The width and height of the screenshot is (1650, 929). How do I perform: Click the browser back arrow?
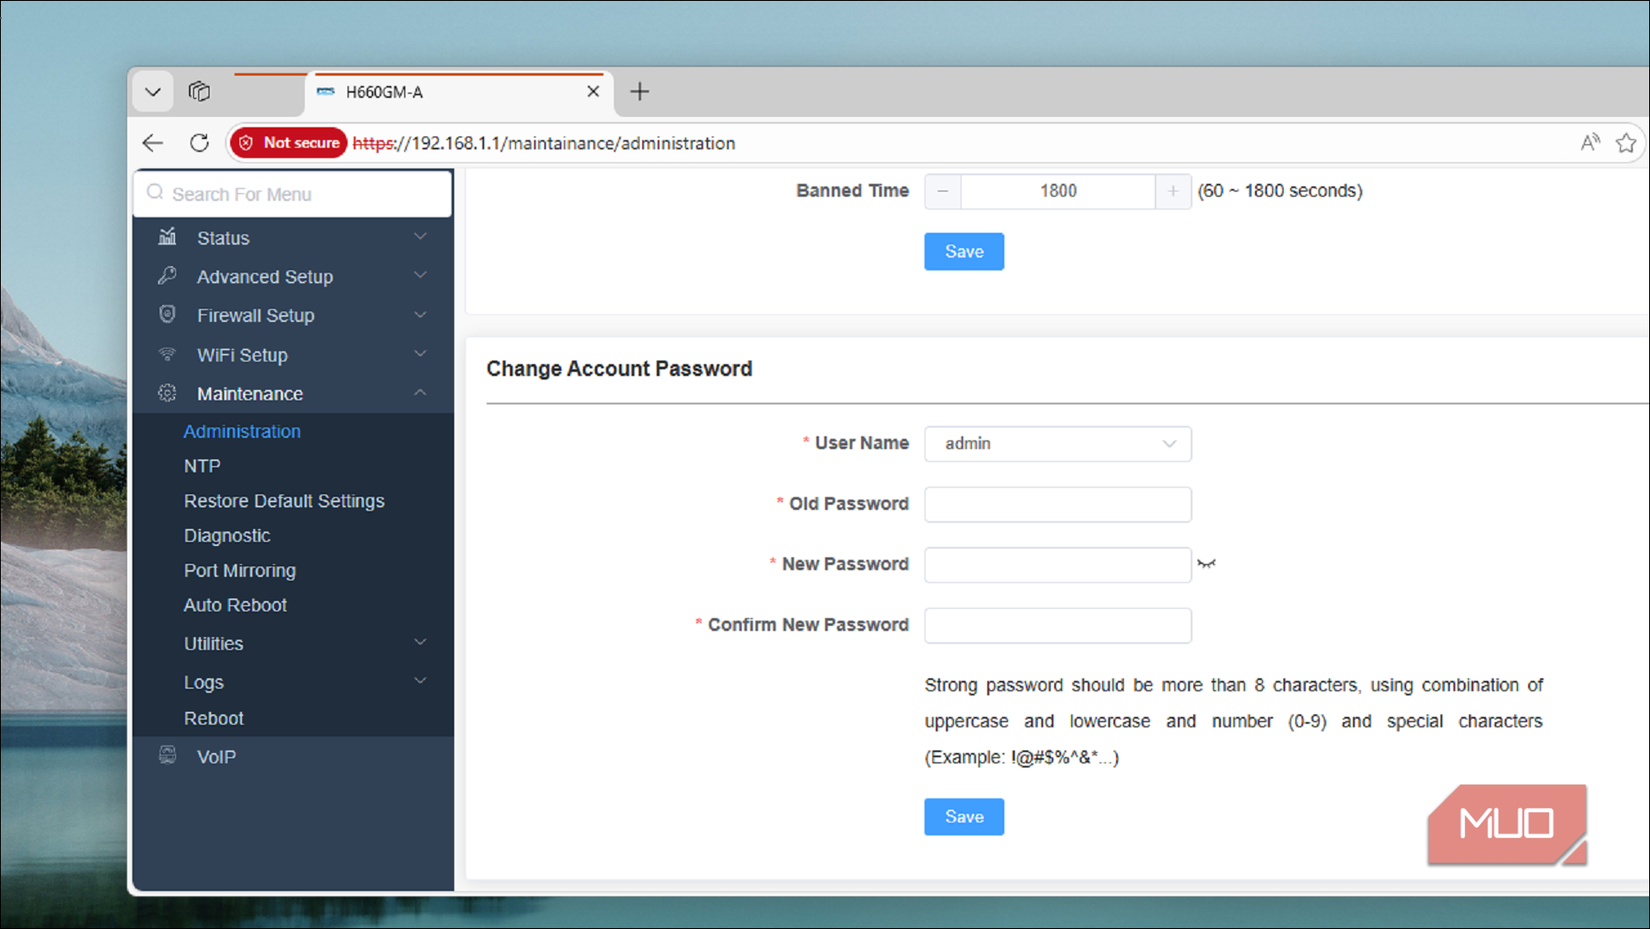[153, 143]
